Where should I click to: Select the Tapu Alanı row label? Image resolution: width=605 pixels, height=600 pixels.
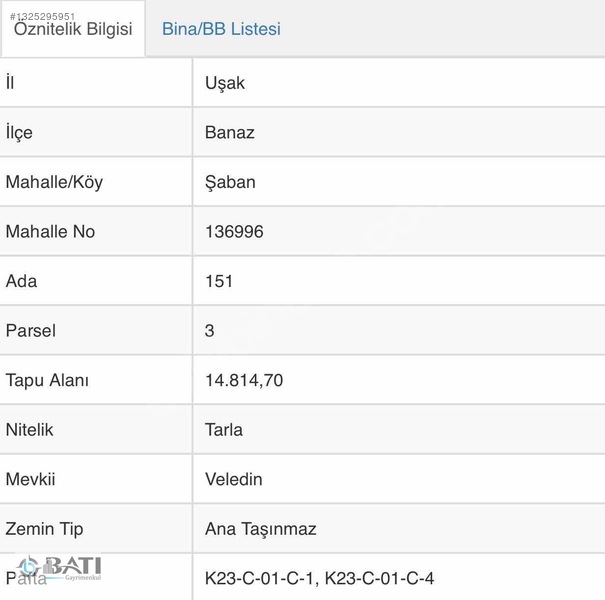click(47, 380)
